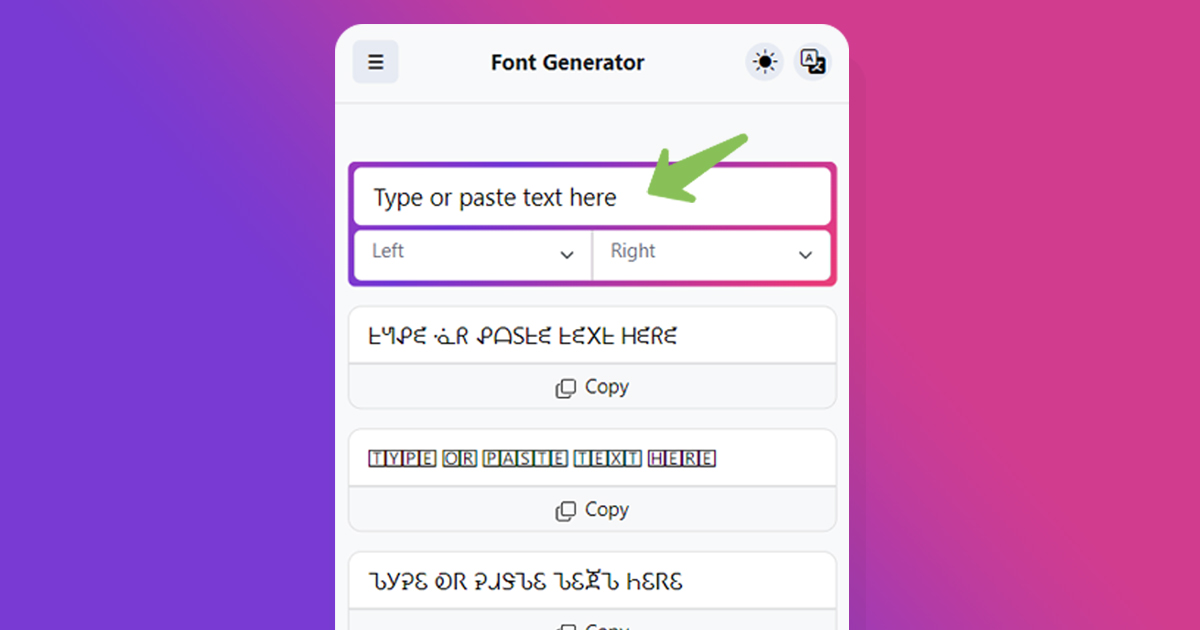Select the first syllabics font preview text
The image size is (1200, 630).
click(x=520, y=335)
